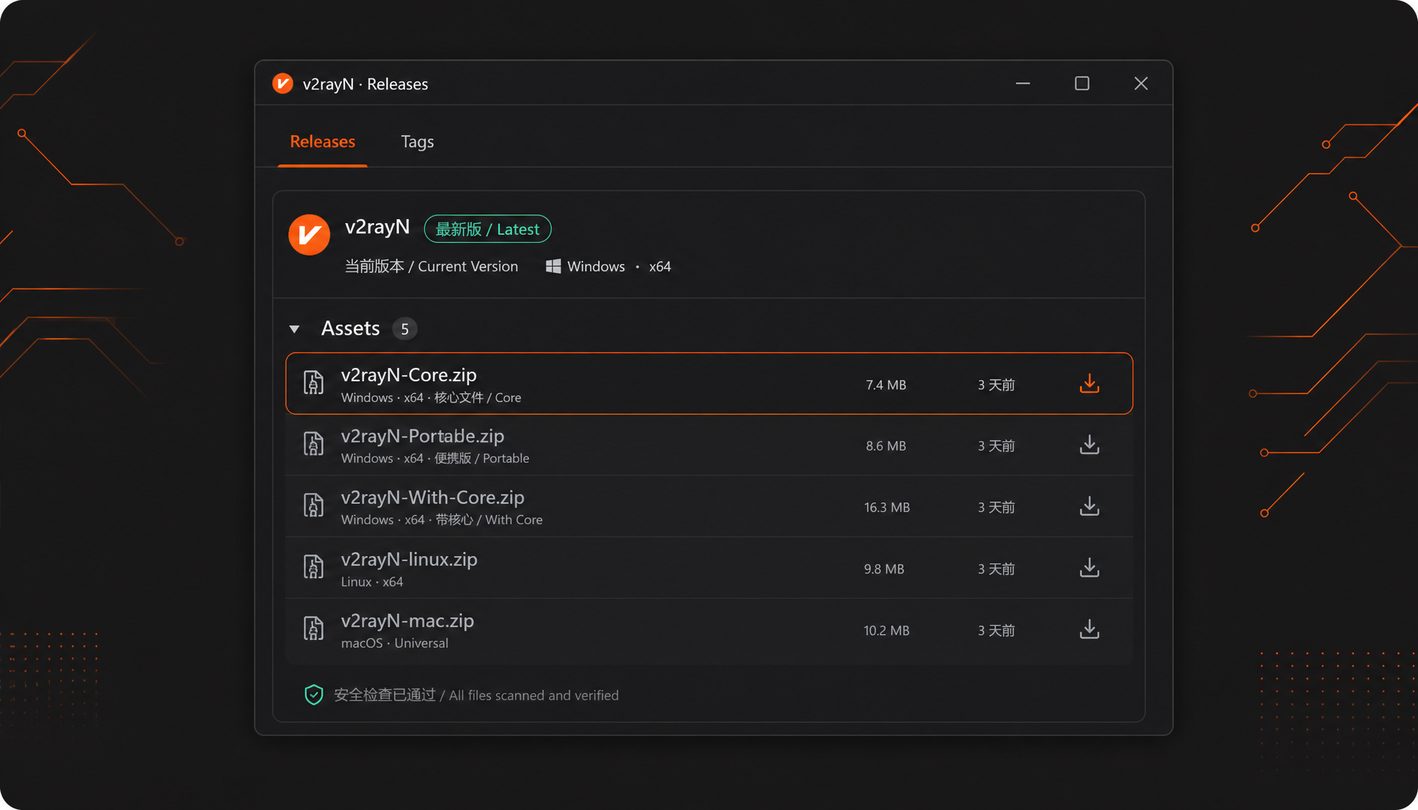The width and height of the screenshot is (1418, 810).
Task: Click the 3 天前 date of v2rayN-mac.zip
Action: [996, 630]
